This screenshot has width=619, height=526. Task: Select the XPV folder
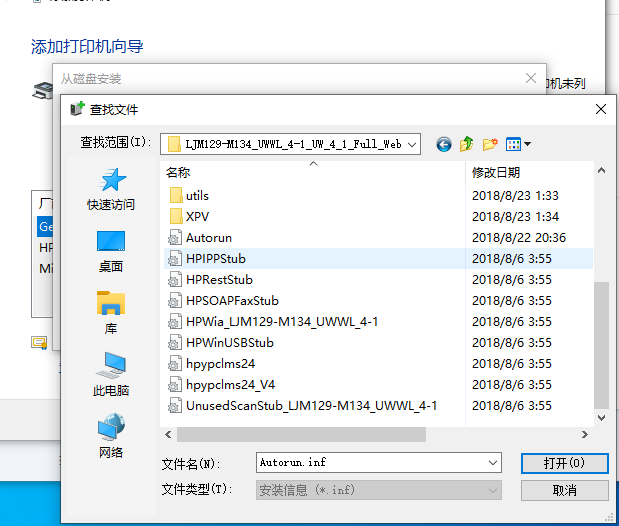pos(197,216)
